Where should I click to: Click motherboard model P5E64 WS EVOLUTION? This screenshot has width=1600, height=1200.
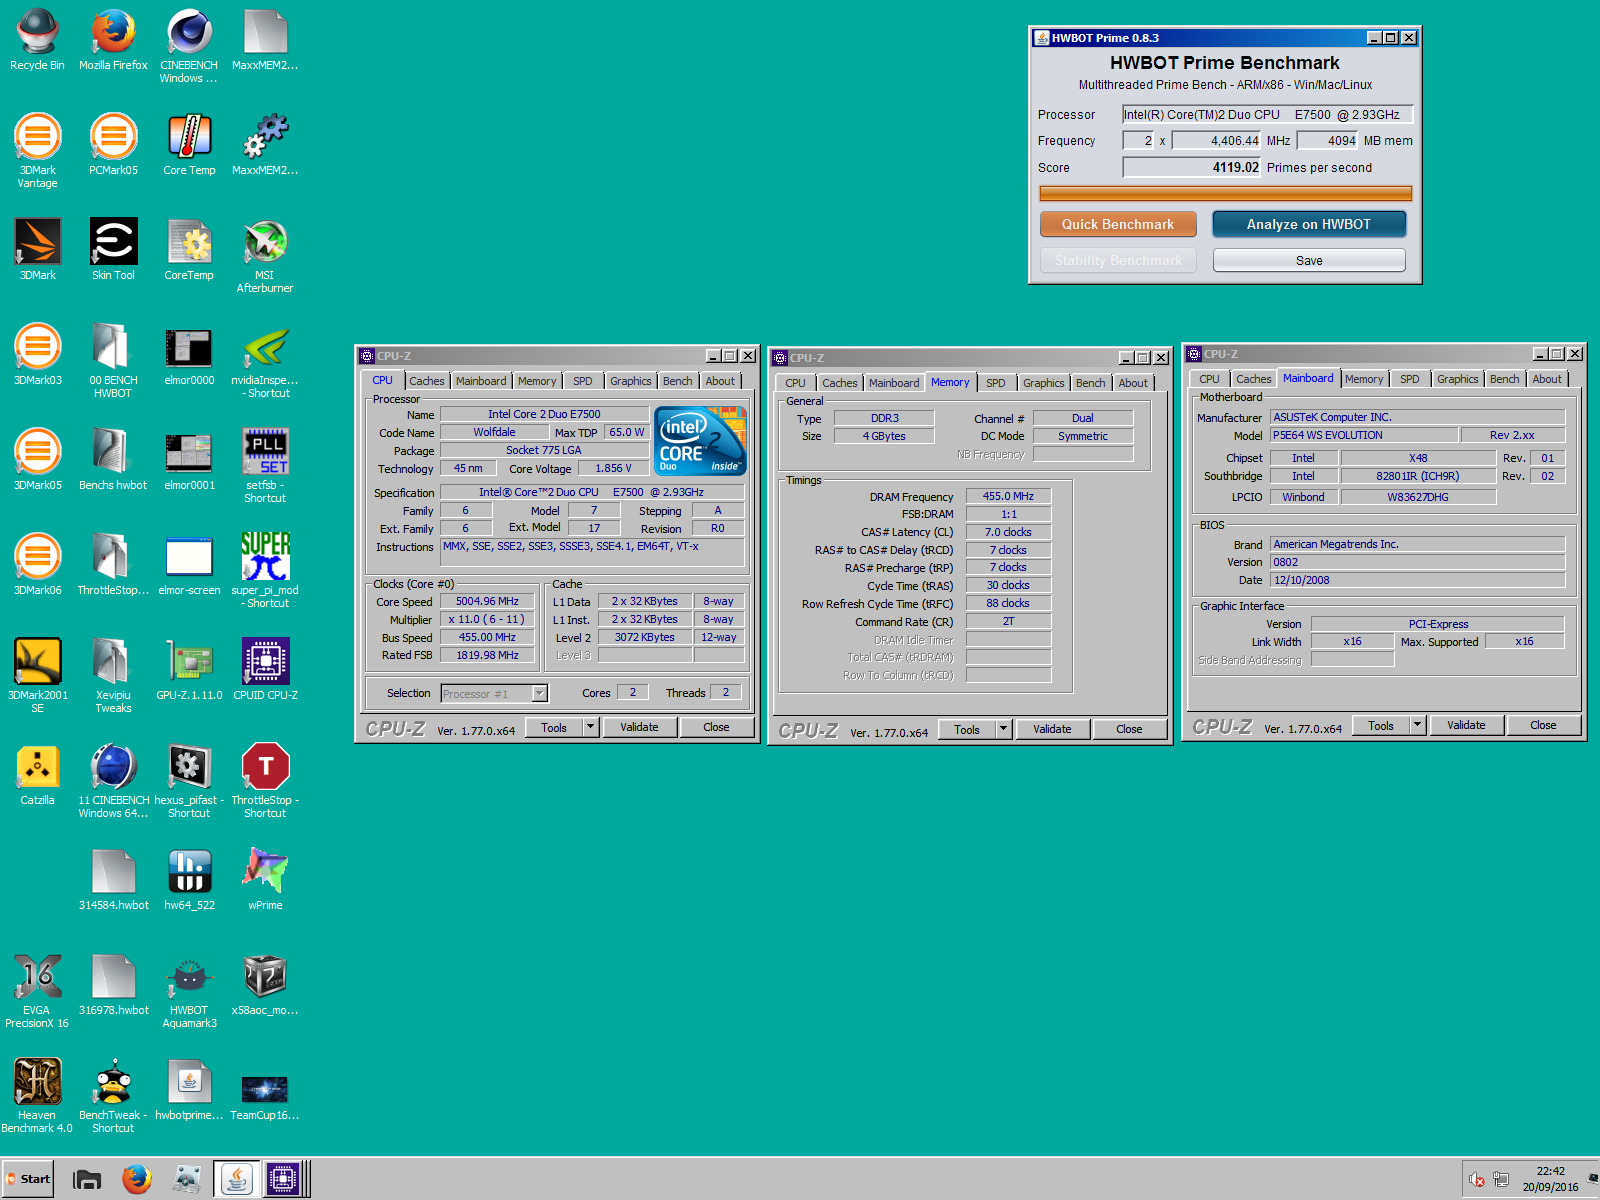pos(1364,435)
